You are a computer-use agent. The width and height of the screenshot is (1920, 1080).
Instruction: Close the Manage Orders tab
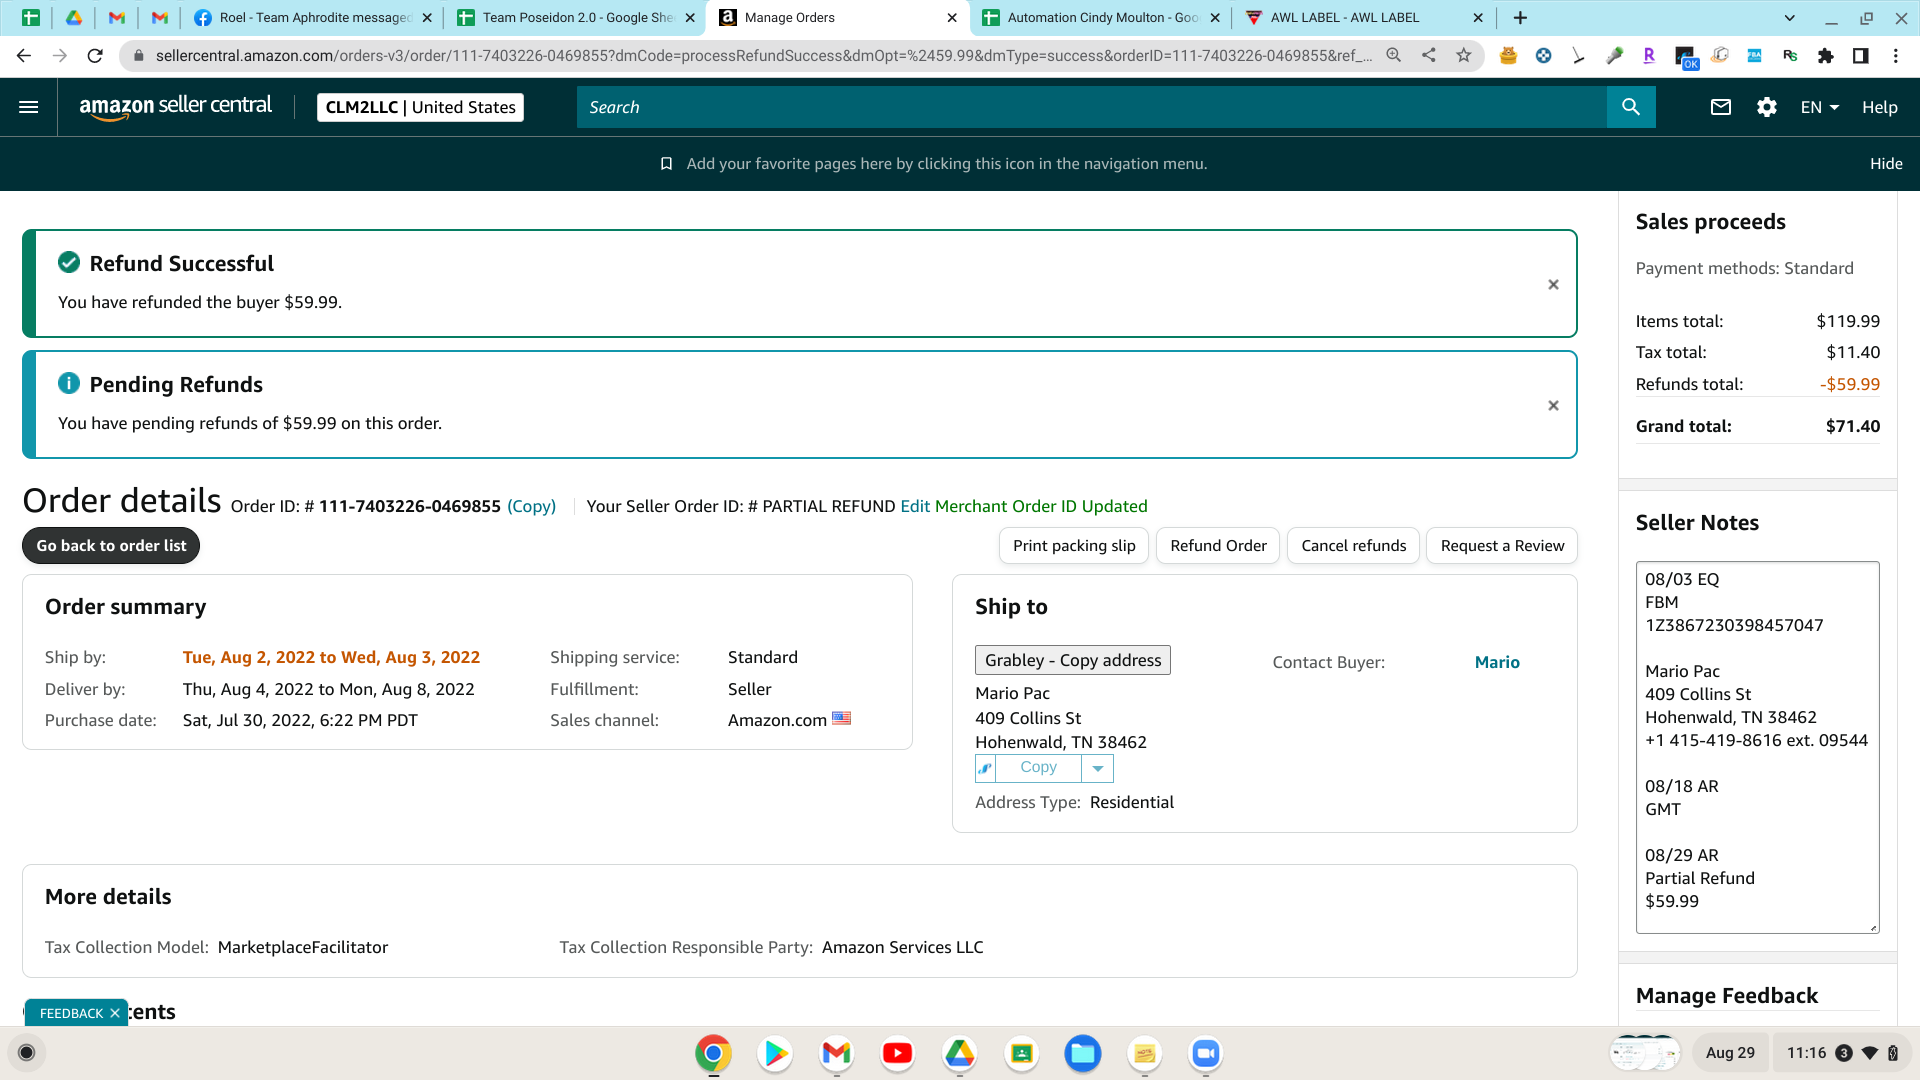point(952,18)
